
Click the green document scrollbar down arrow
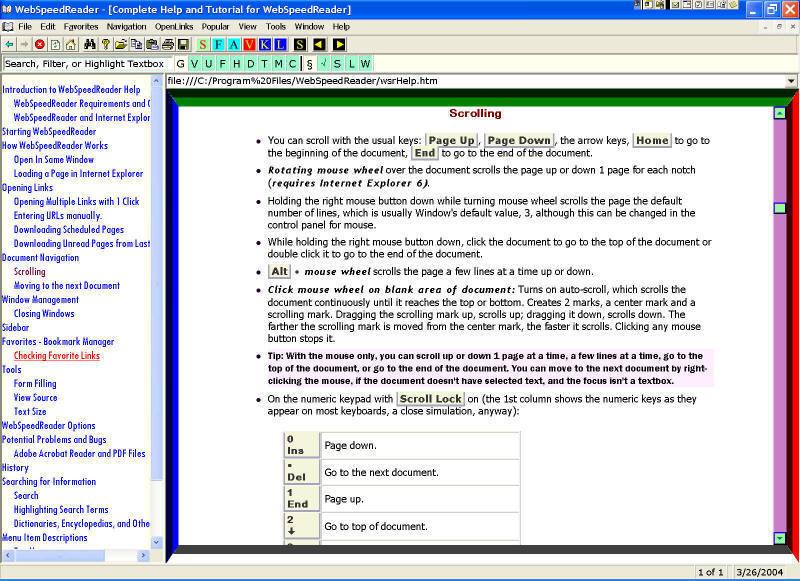point(780,538)
